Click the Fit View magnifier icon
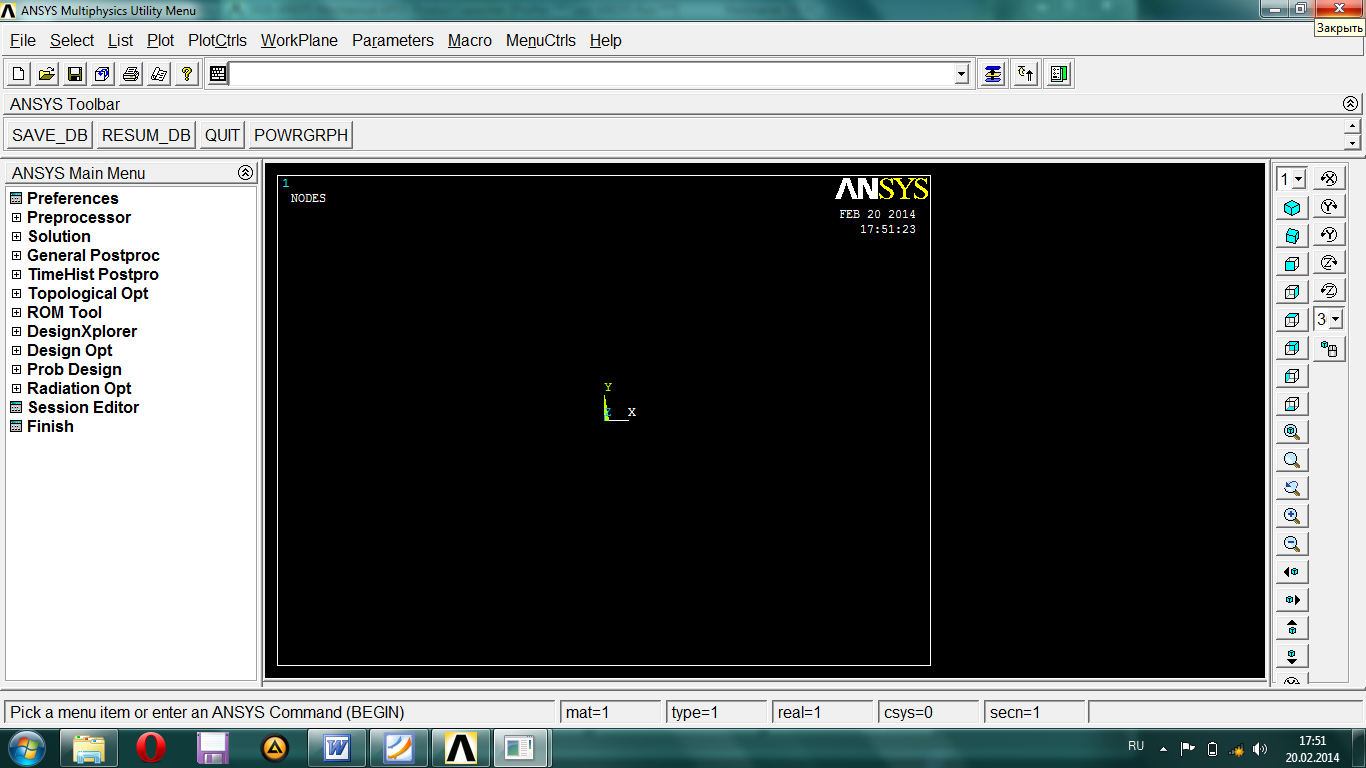 1292,432
